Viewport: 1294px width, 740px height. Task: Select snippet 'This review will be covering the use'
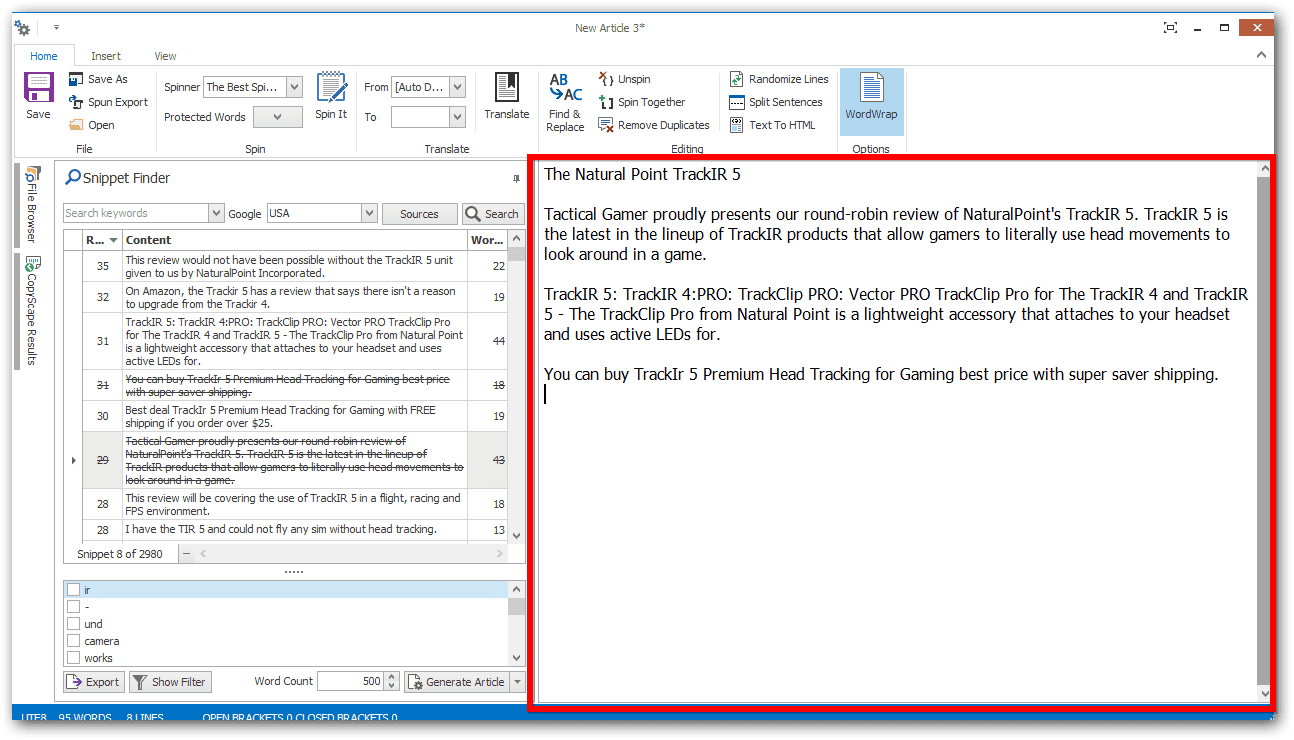coord(295,504)
